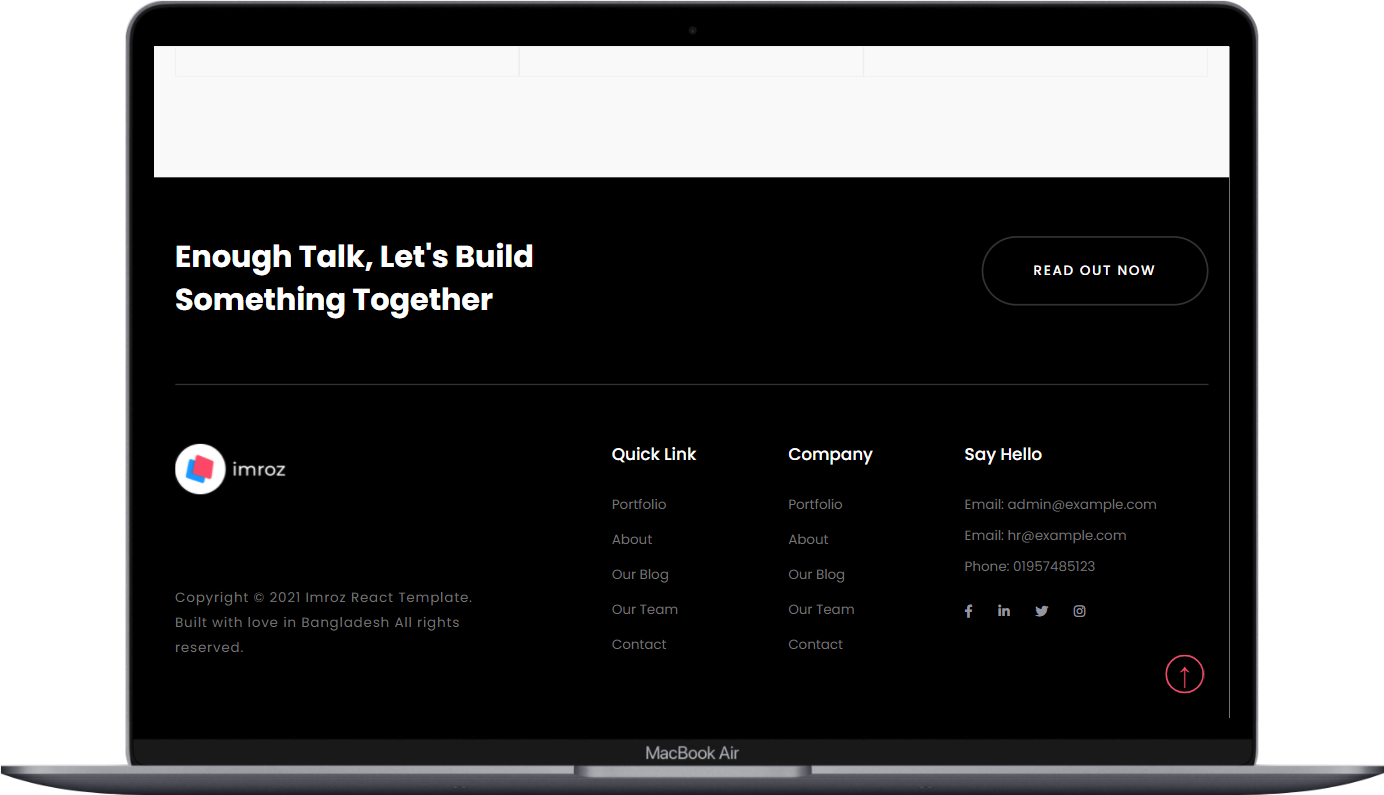The image size is (1384, 795).
Task: Open Contact under Company
Action: [x=815, y=645]
